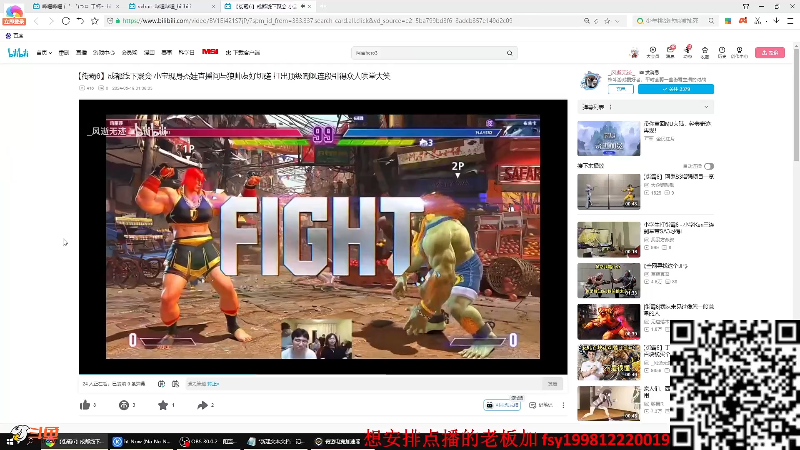Open the download client nav item
This screenshot has width=800, height=450.
(x=243, y=53)
